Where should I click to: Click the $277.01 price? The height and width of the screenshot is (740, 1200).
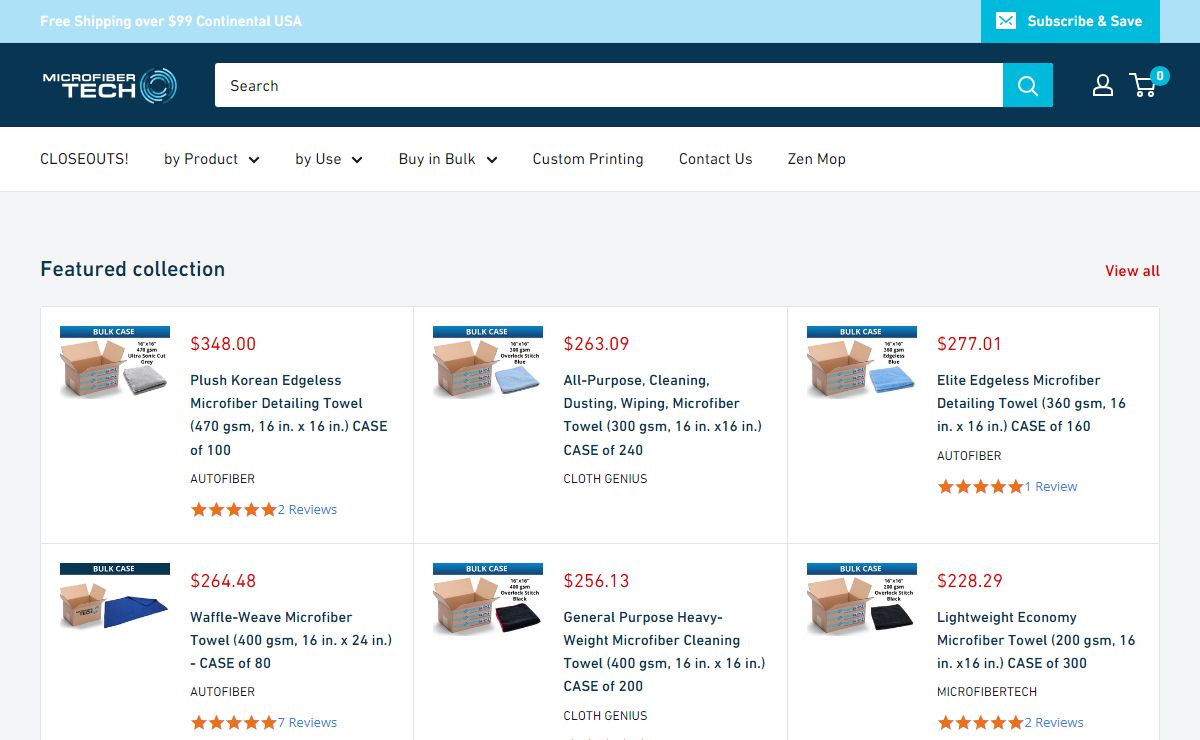pyautogui.click(x=969, y=344)
